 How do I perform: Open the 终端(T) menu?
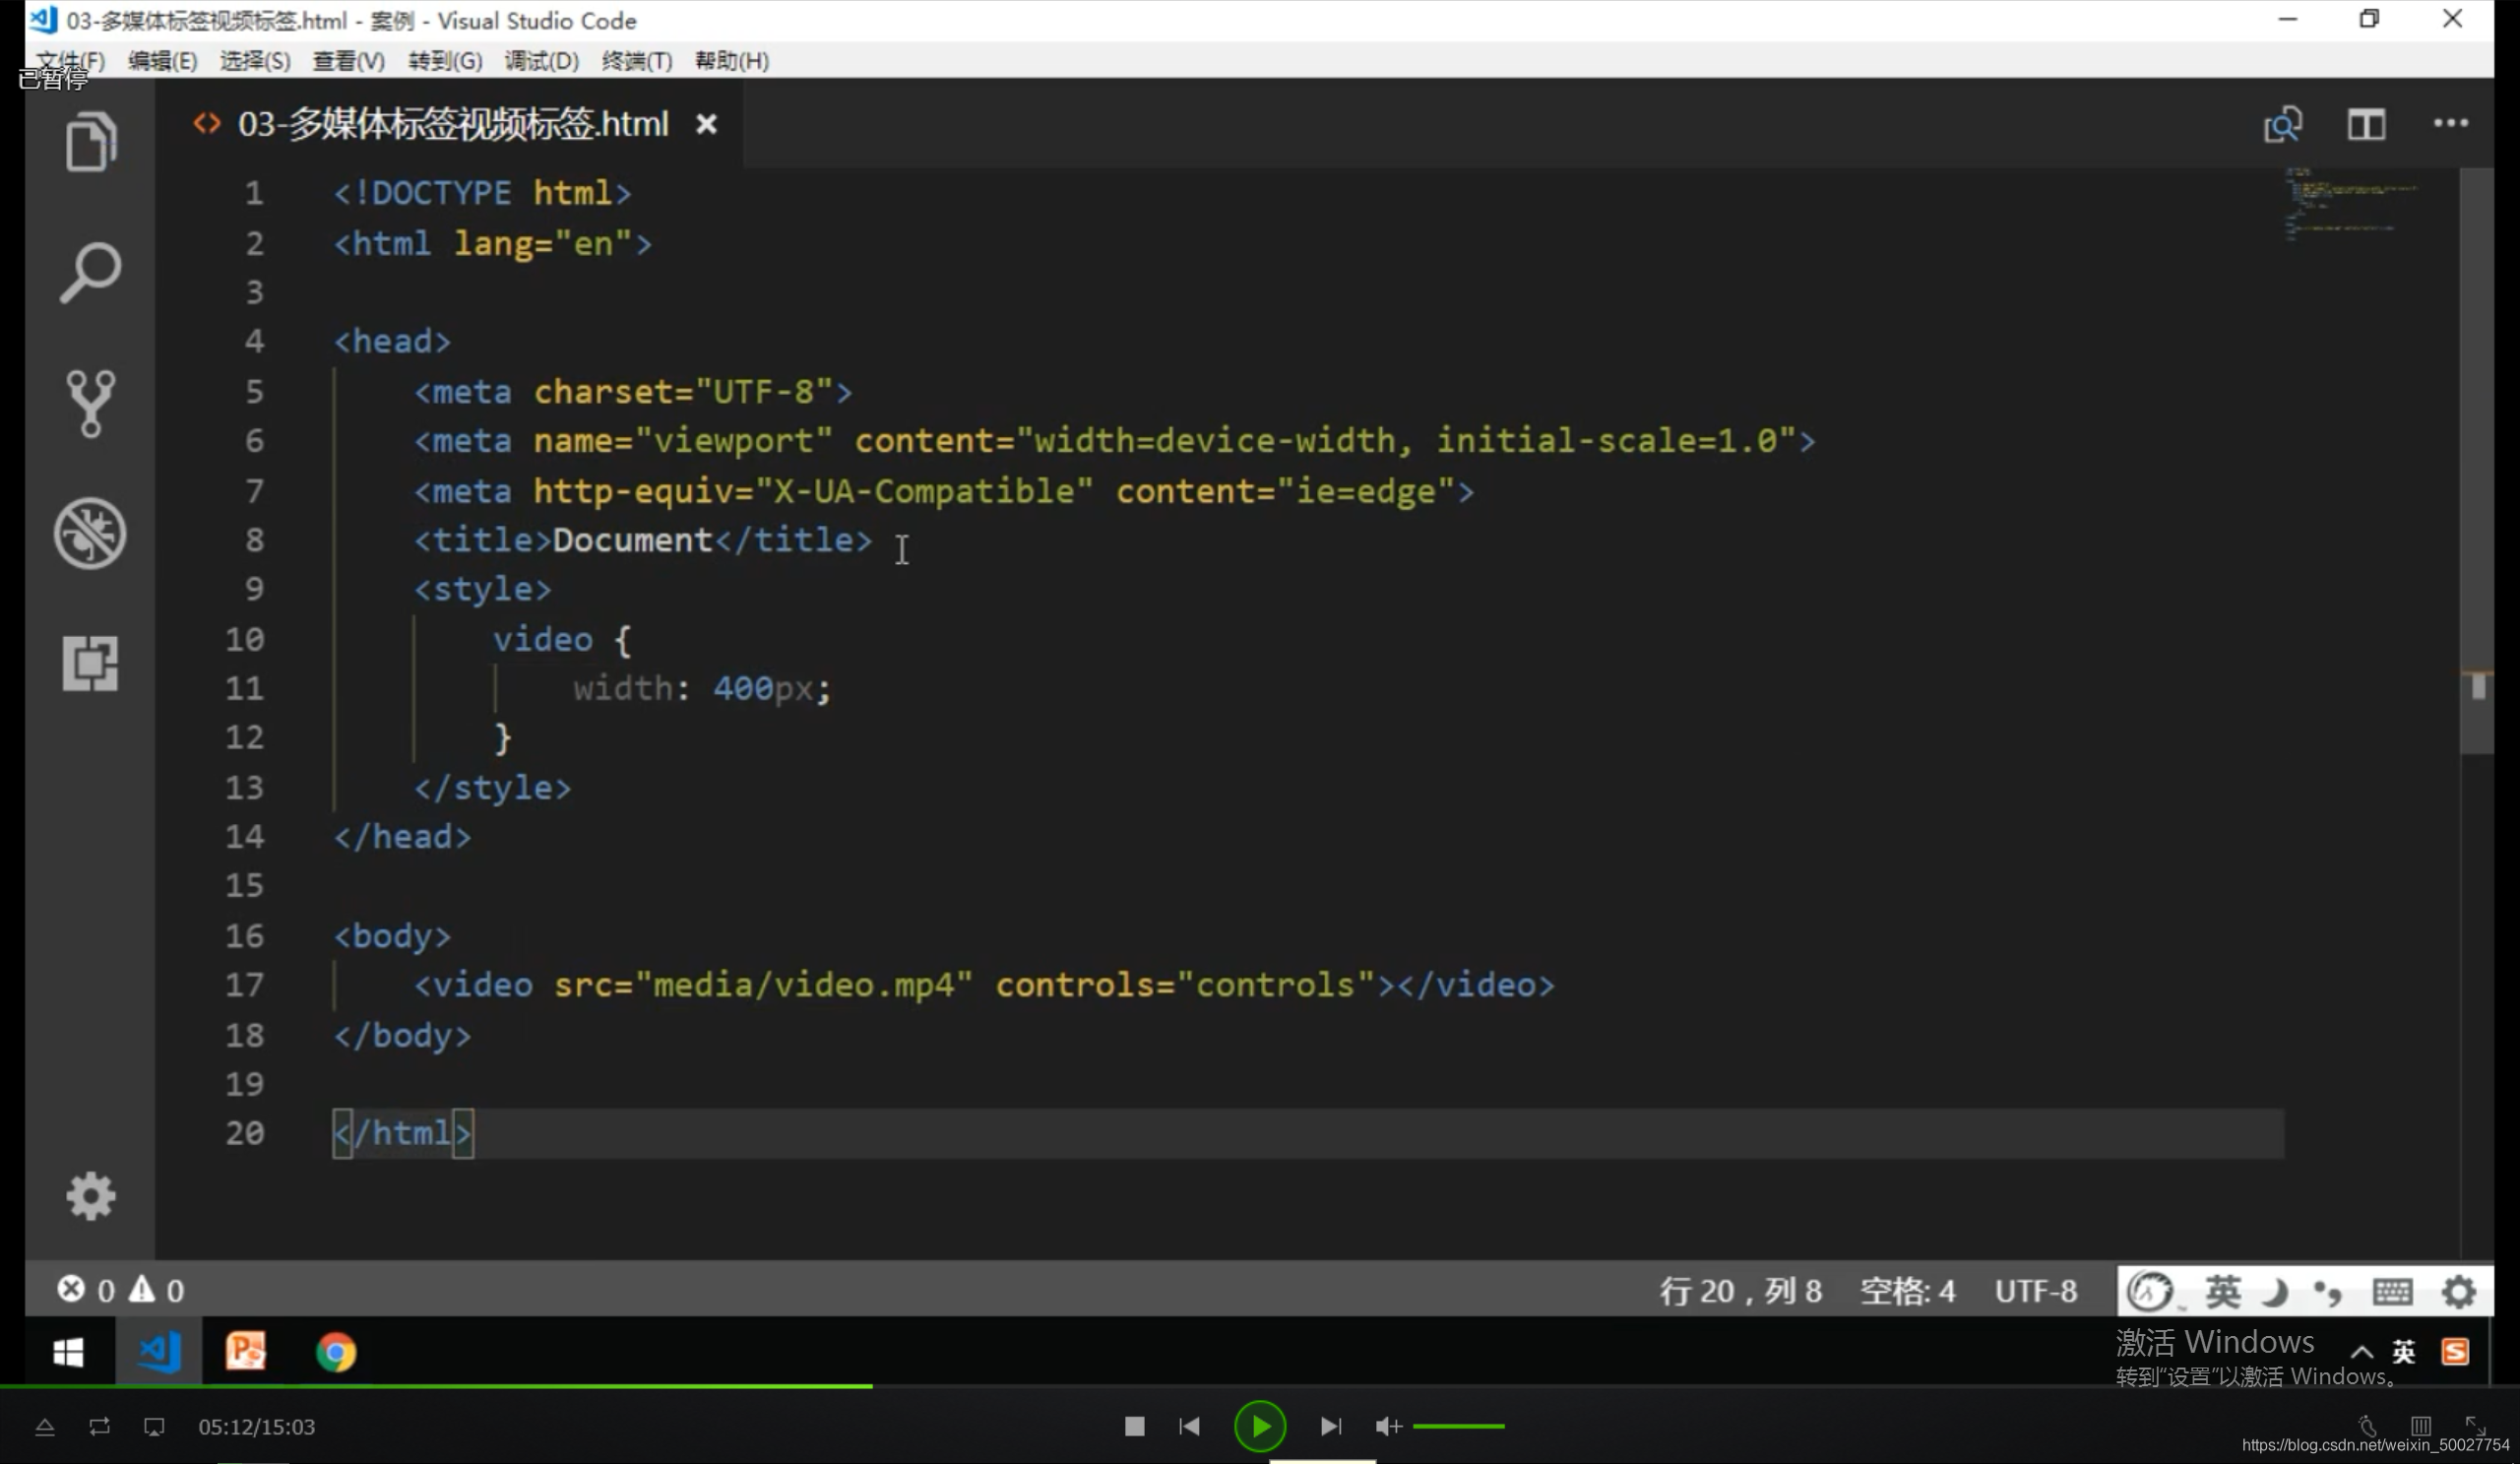pyautogui.click(x=637, y=61)
